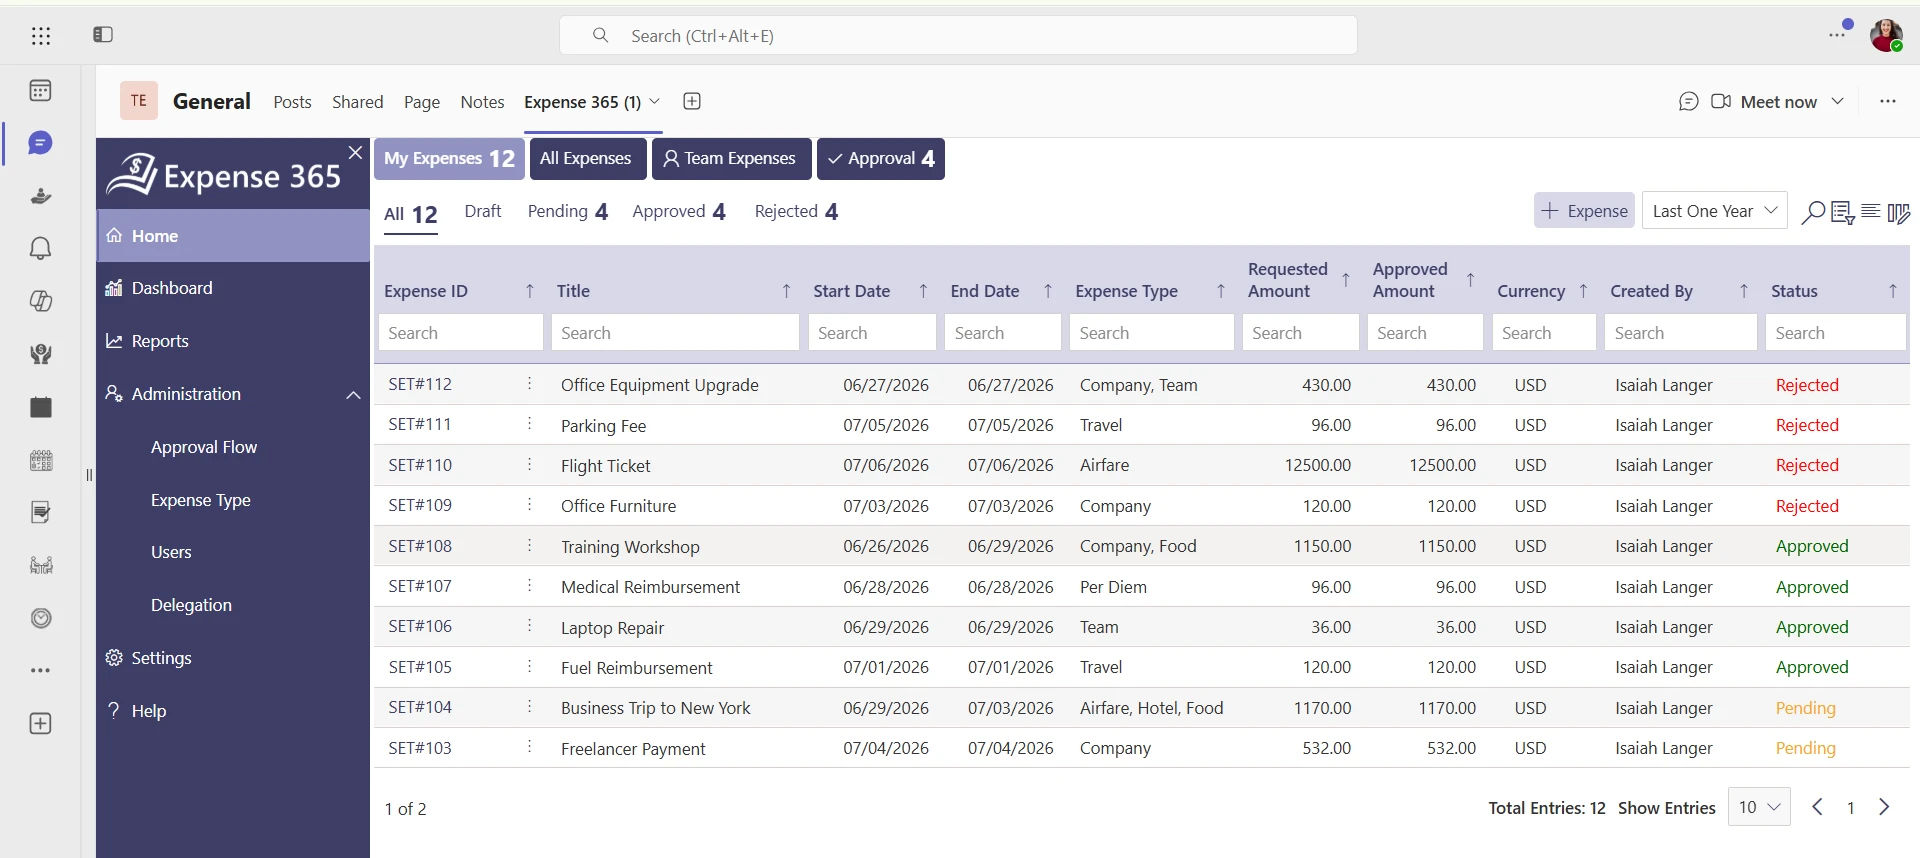Add a new tab to the channel

pyautogui.click(x=692, y=101)
